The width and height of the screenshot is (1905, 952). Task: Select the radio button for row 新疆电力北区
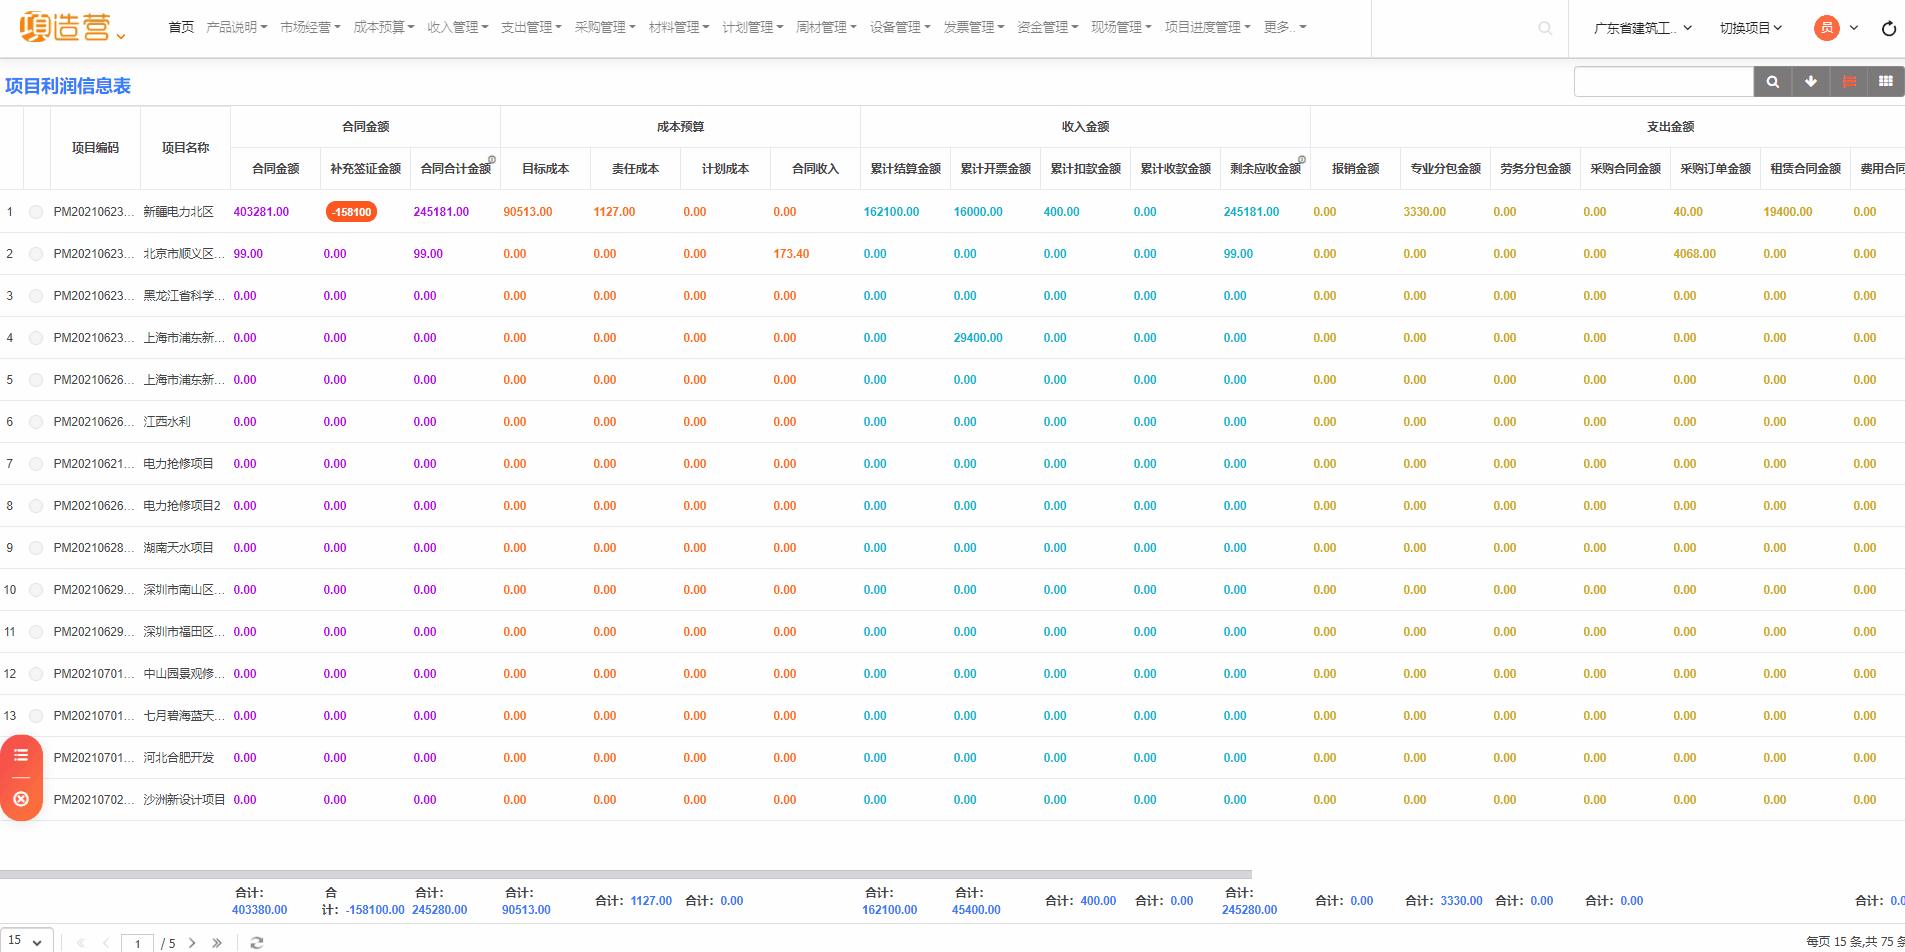pyautogui.click(x=36, y=212)
